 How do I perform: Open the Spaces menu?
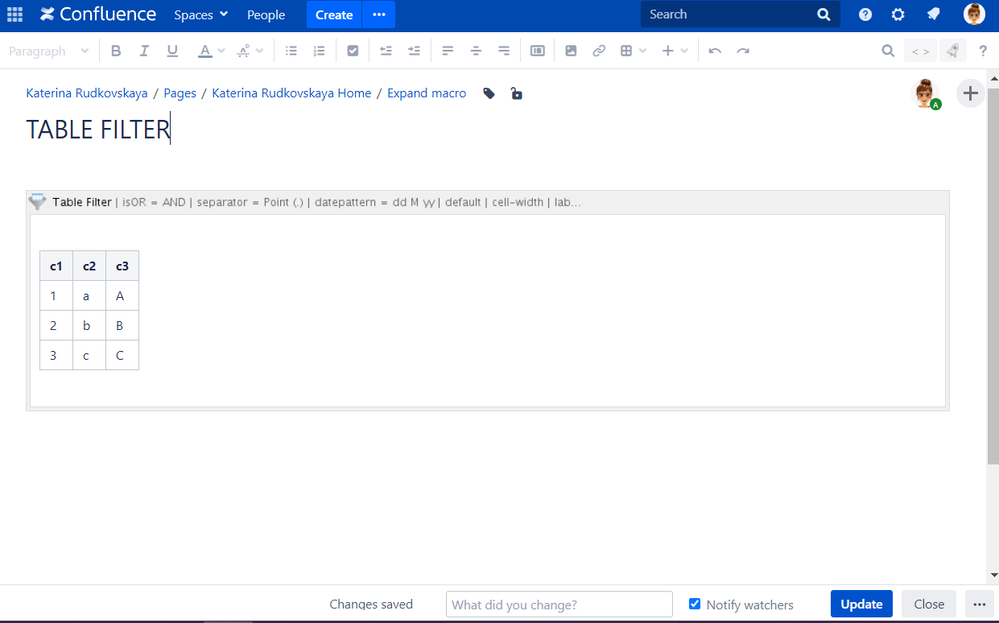tap(201, 15)
